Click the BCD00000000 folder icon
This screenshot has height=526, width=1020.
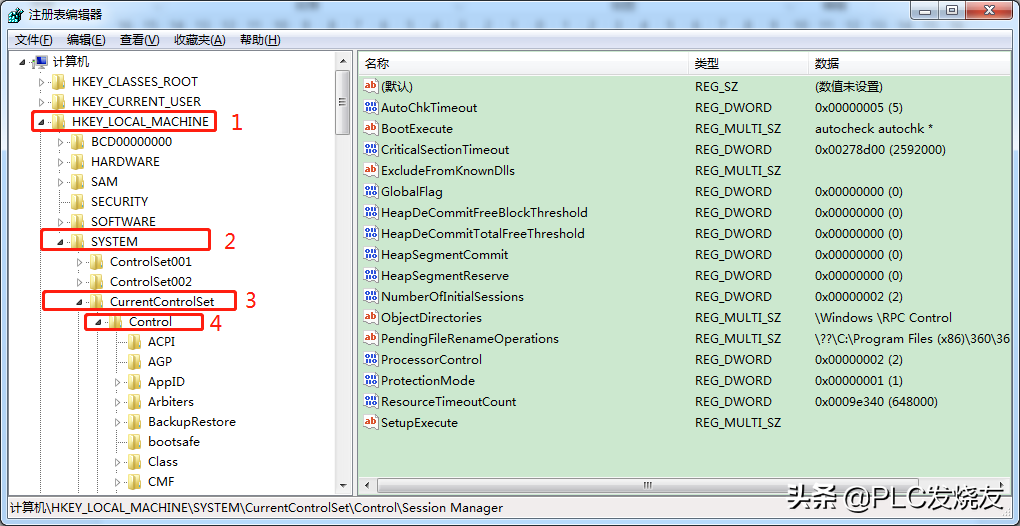pos(77,142)
